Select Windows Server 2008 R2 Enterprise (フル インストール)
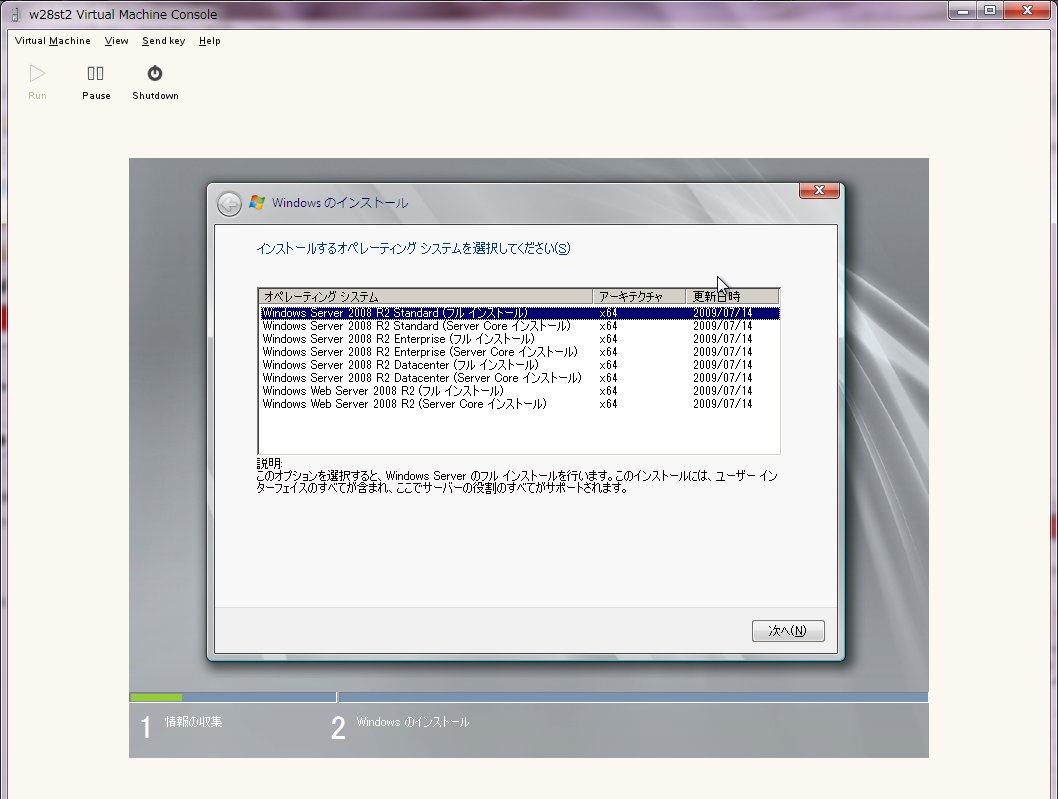1058x799 pixels. click(x=520, y=339)
